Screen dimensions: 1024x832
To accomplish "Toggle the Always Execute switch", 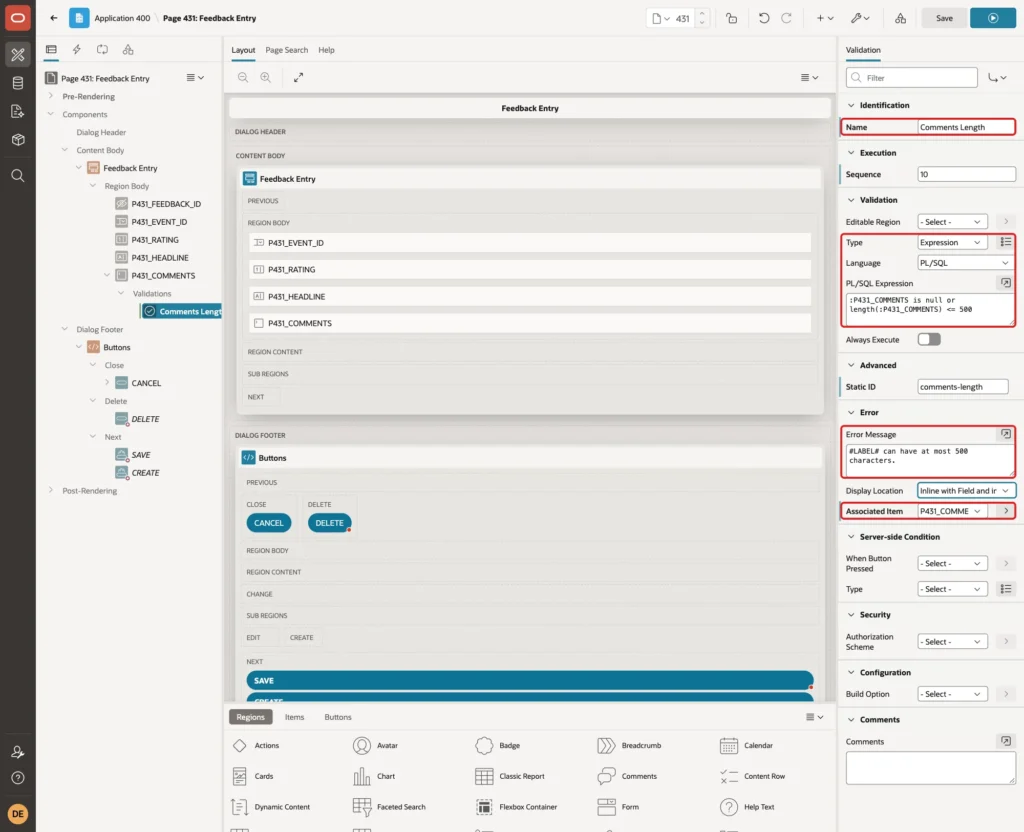I will coord(929,340).
